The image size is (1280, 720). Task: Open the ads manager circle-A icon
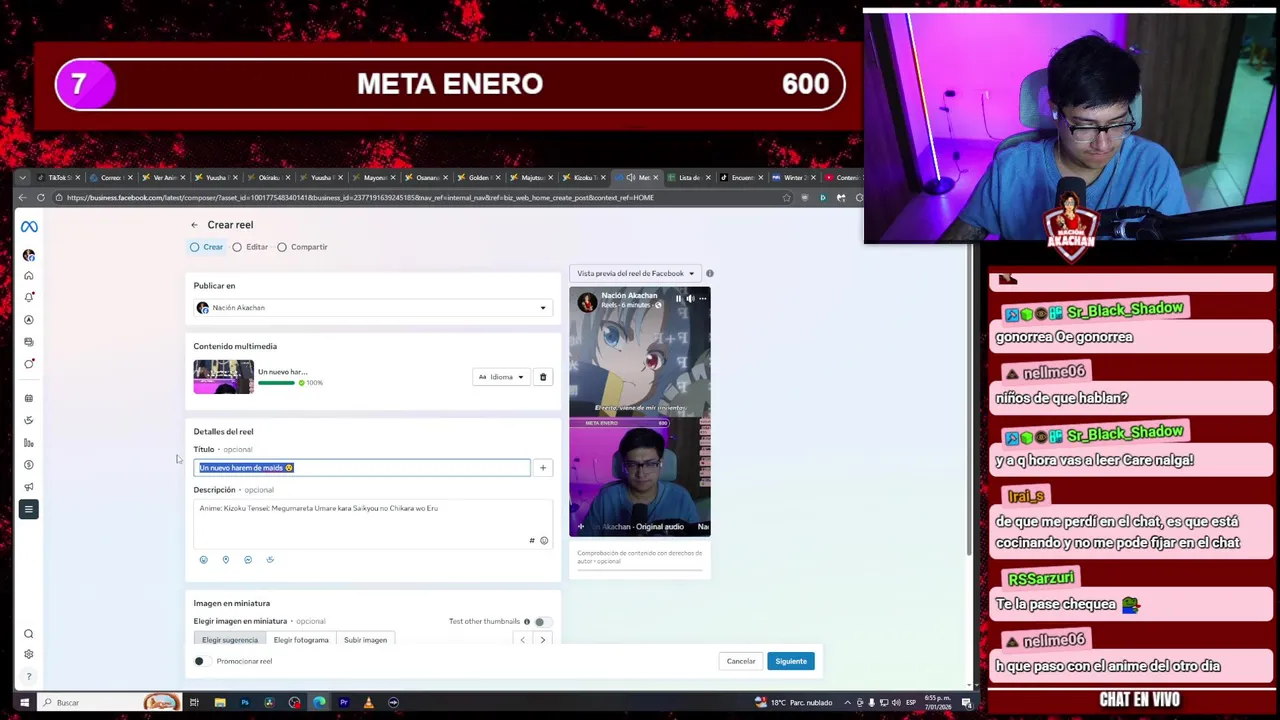(29, 320)
